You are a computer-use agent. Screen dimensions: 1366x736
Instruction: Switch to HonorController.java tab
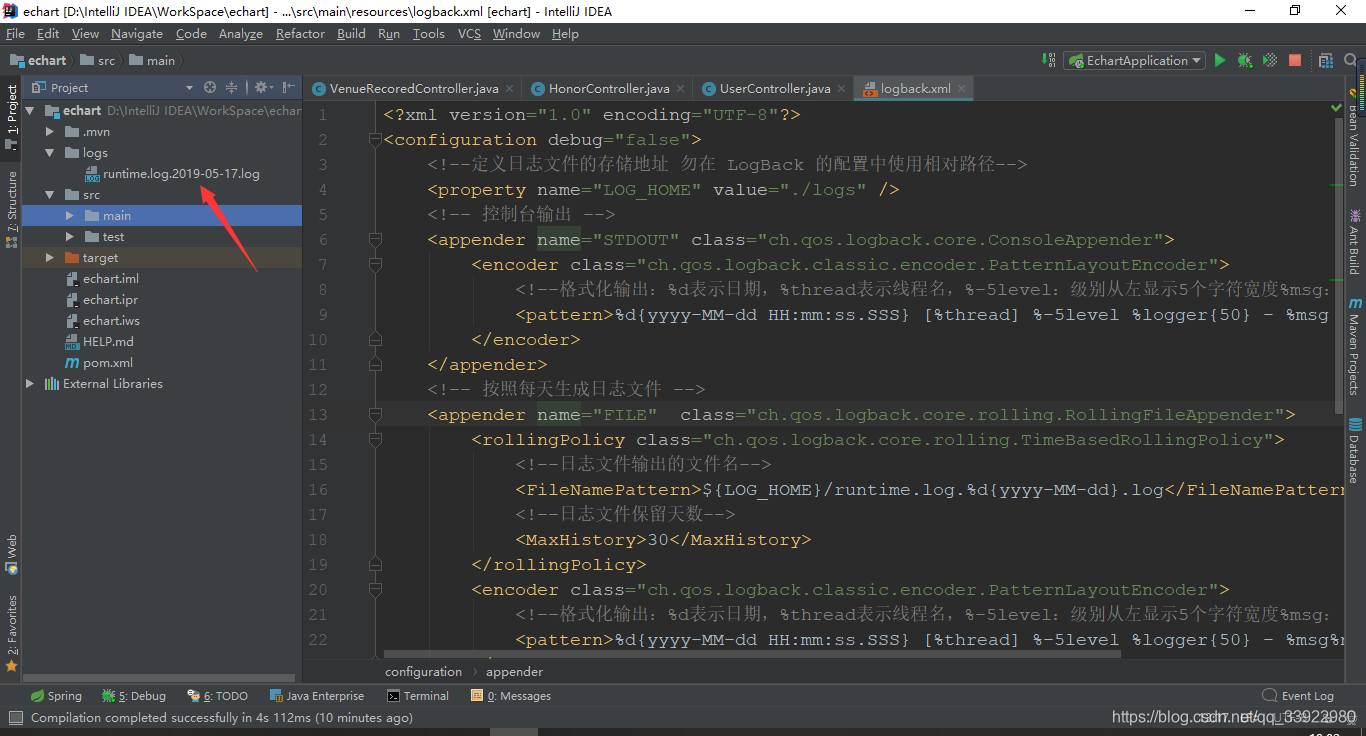(609, 89)
